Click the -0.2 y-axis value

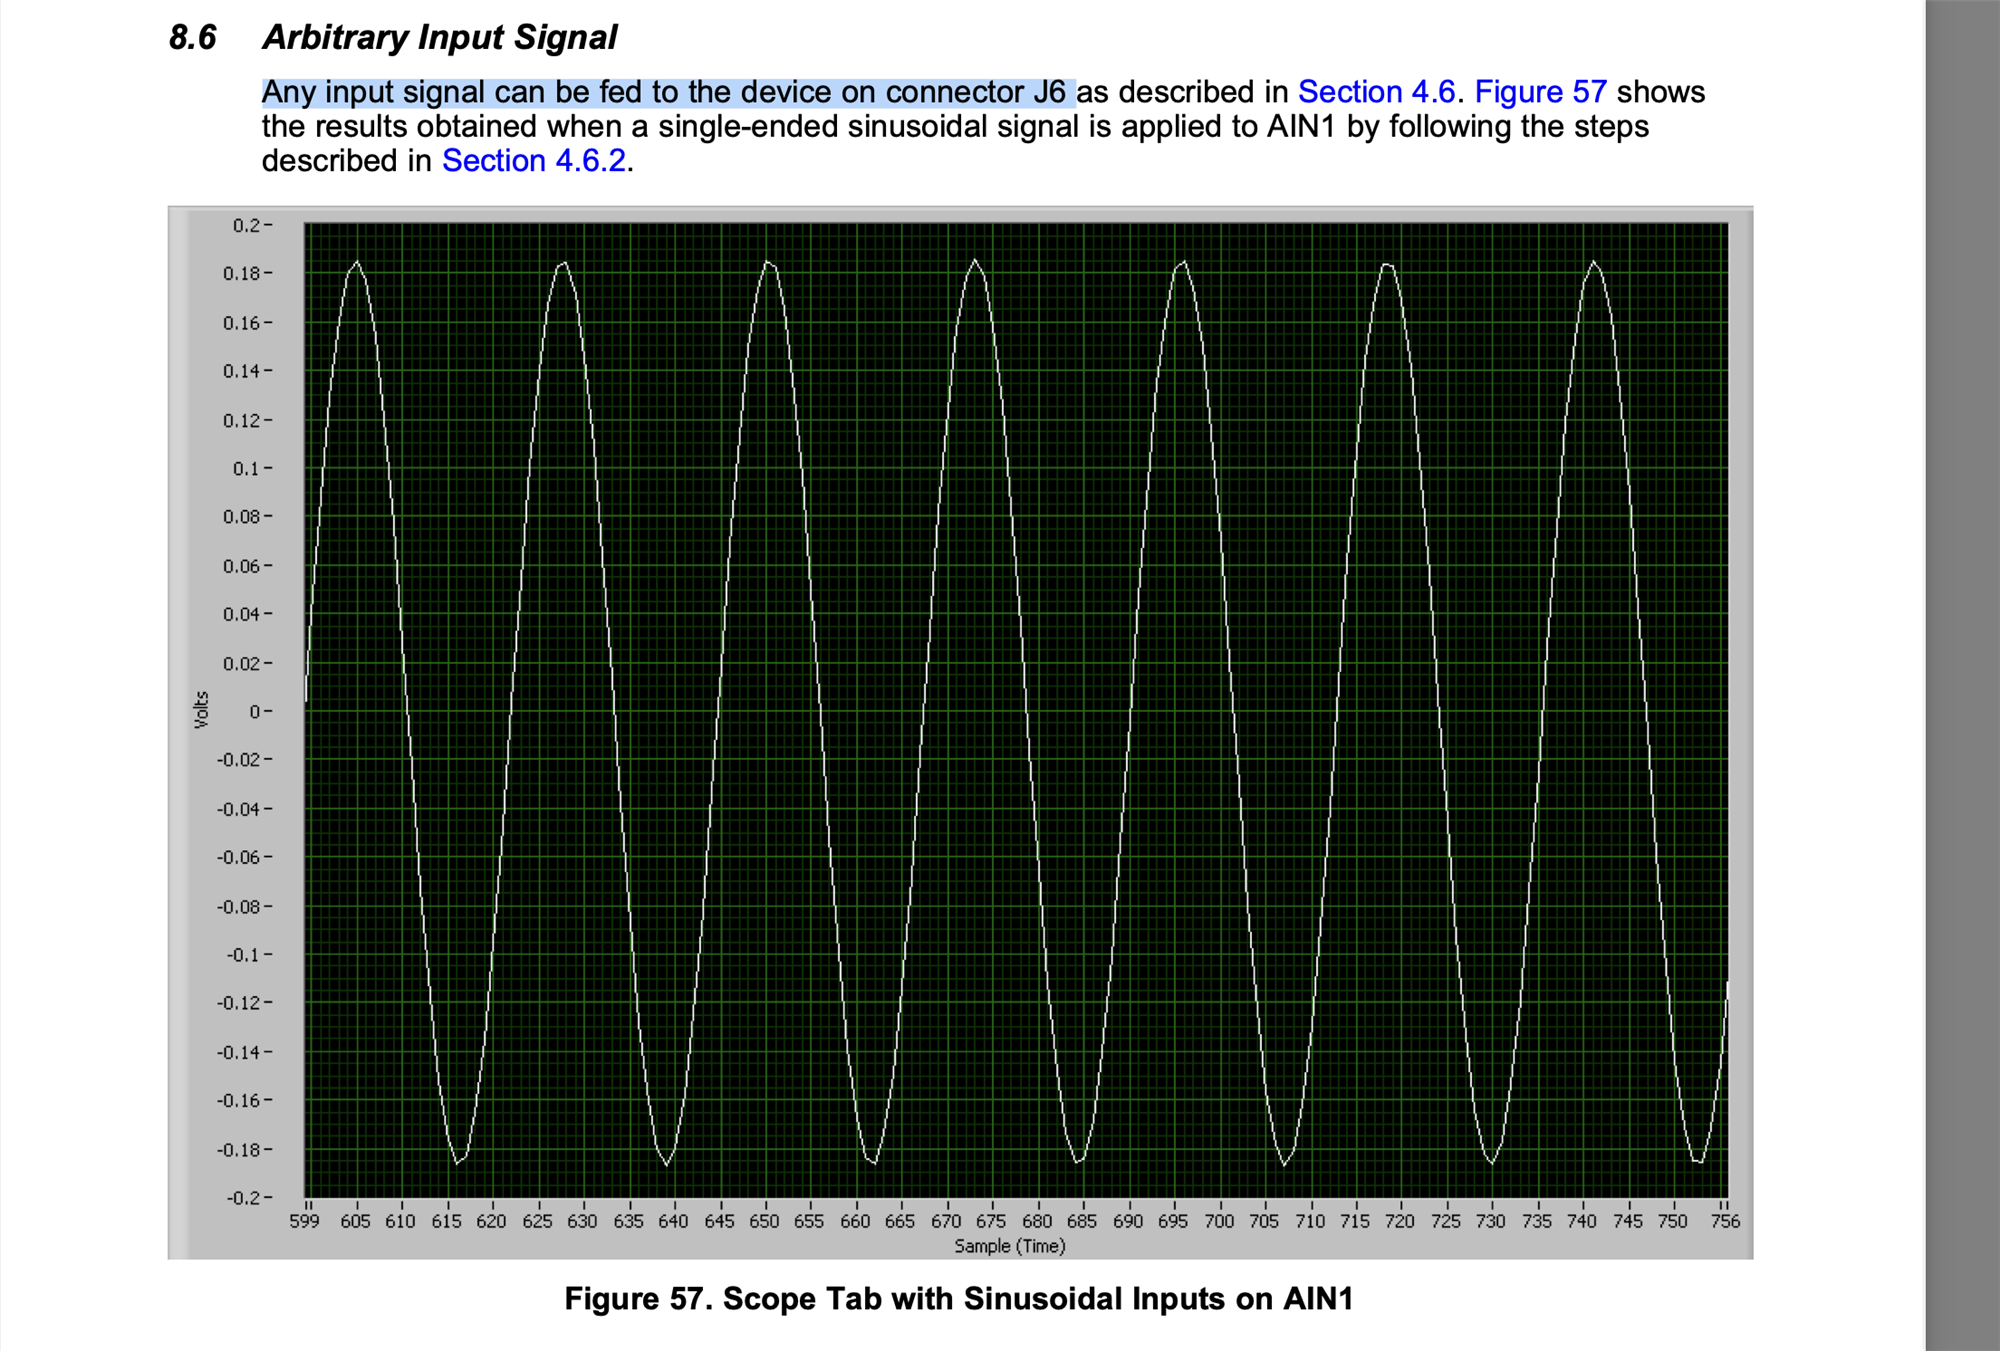(244, 1197)
